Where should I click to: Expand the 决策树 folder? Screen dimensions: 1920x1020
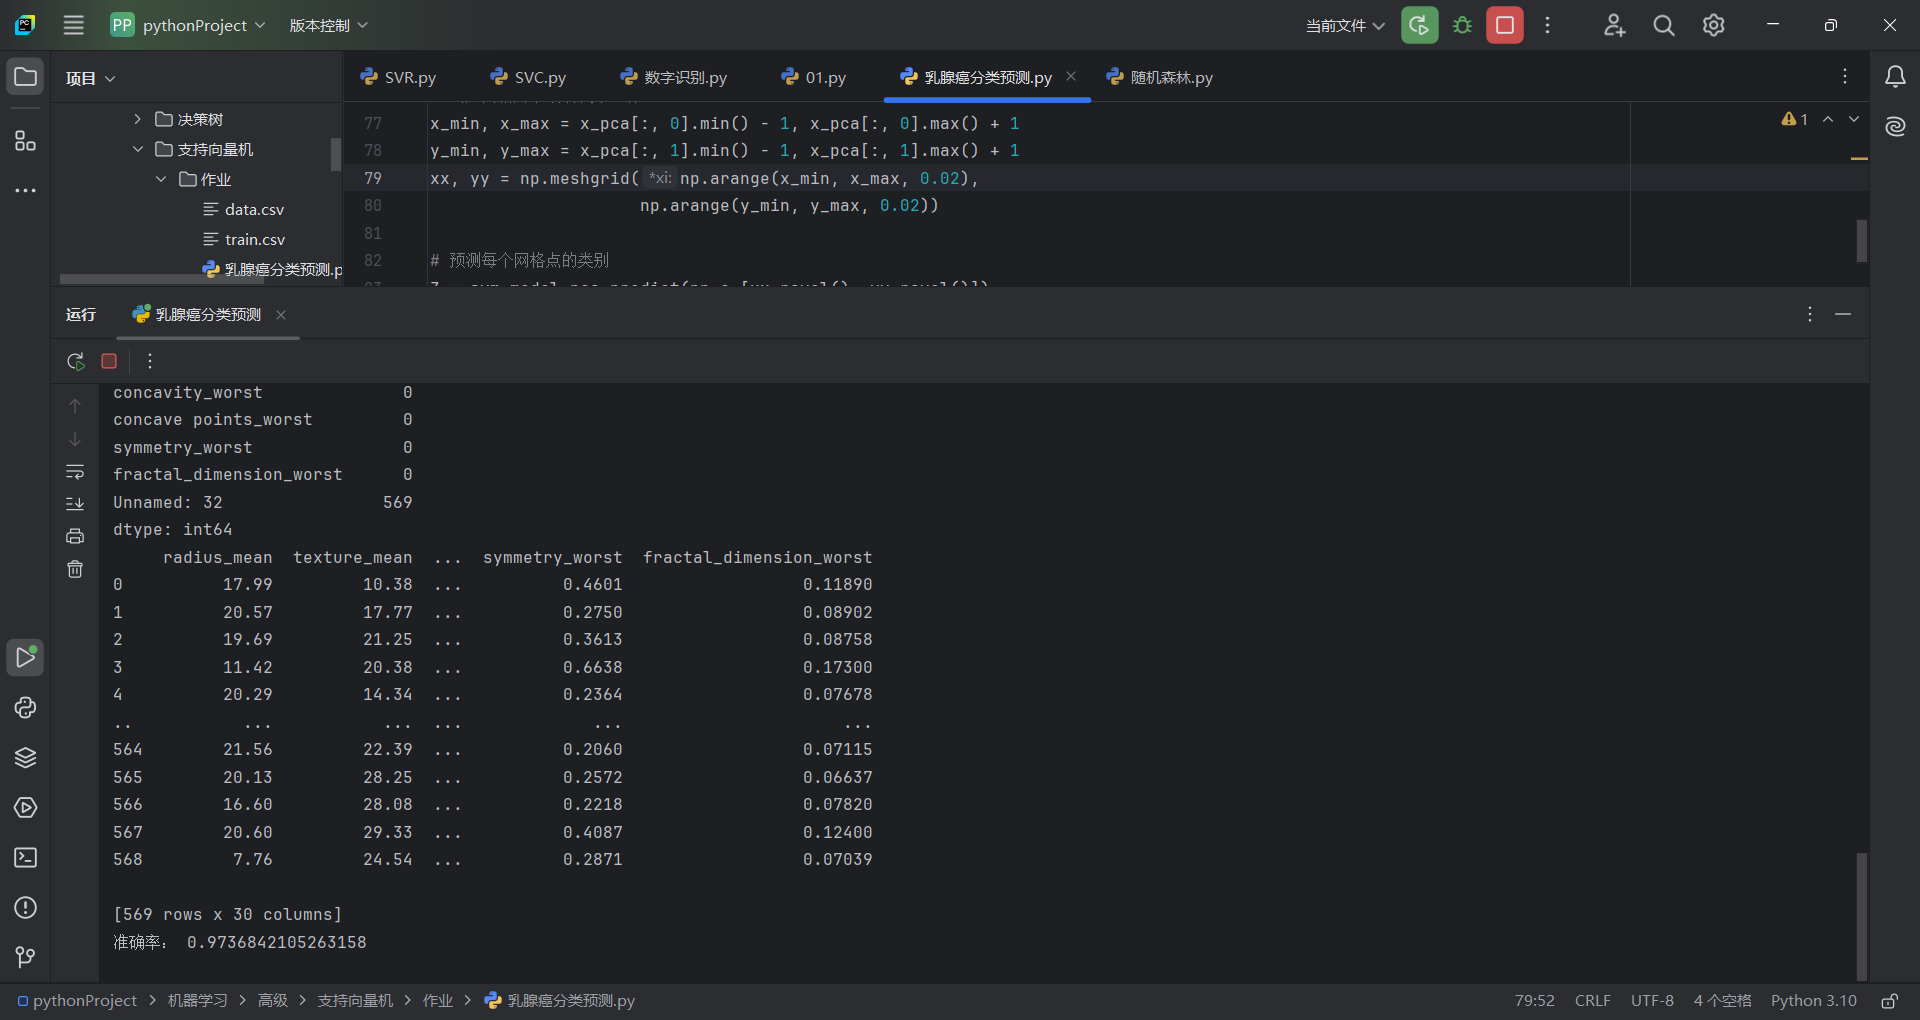(138, 119)
